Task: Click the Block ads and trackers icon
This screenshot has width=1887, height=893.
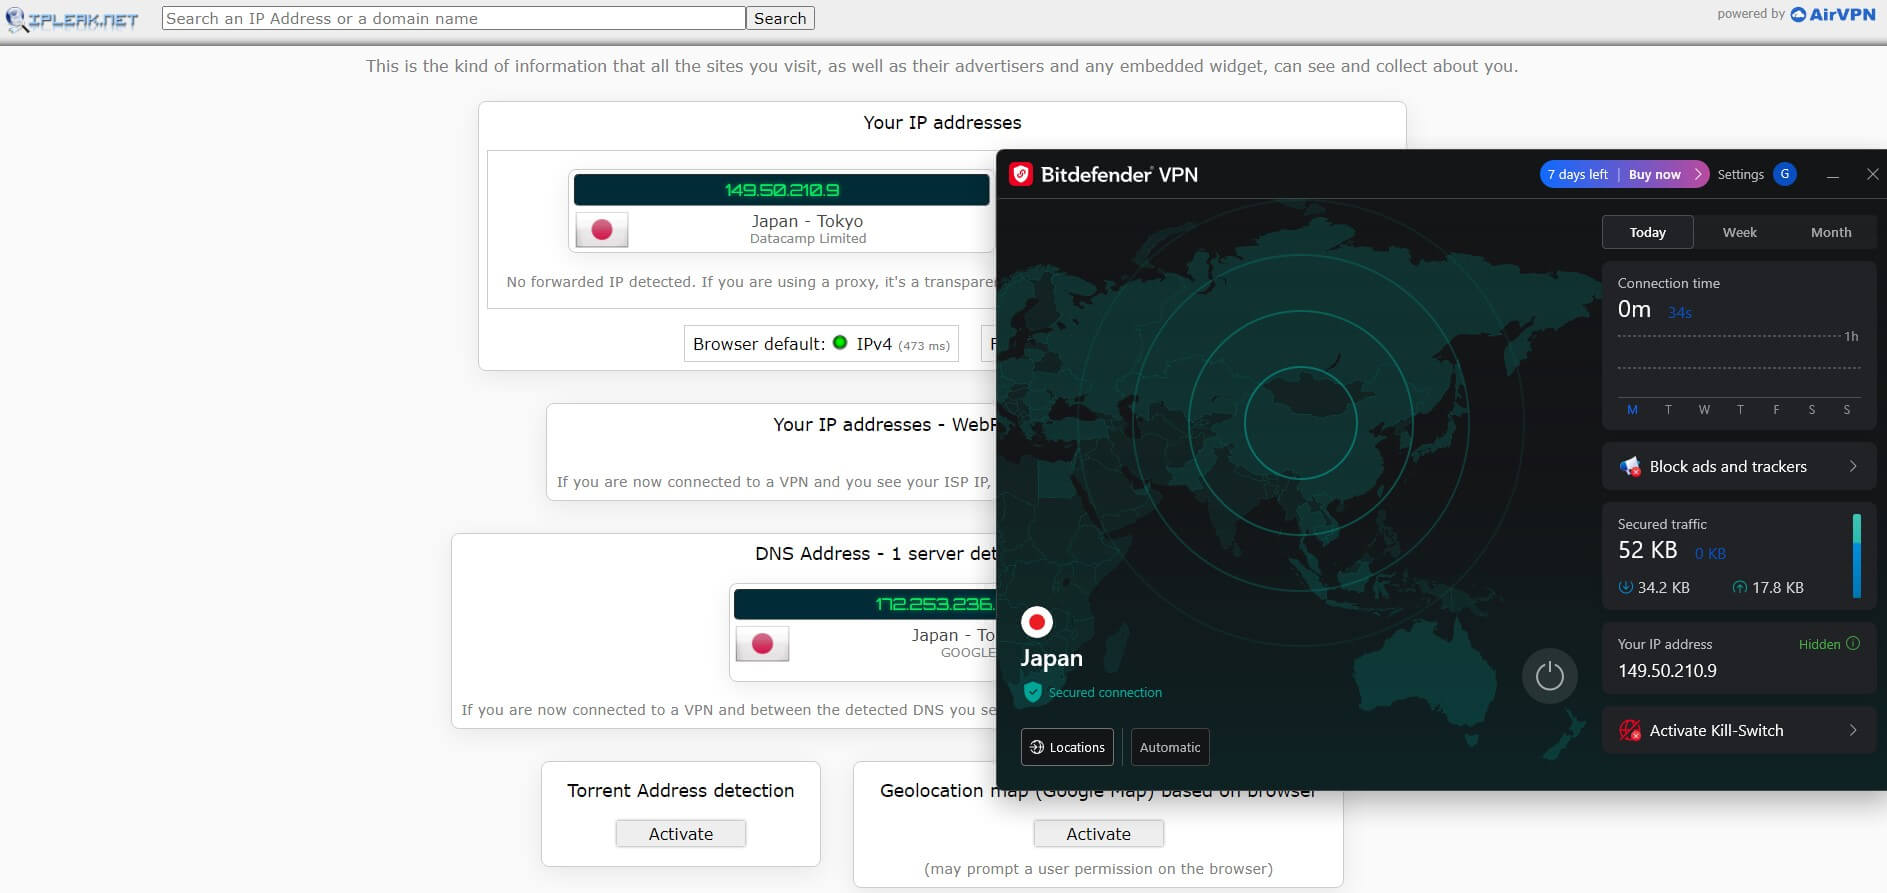Action: click(1630, 467)
